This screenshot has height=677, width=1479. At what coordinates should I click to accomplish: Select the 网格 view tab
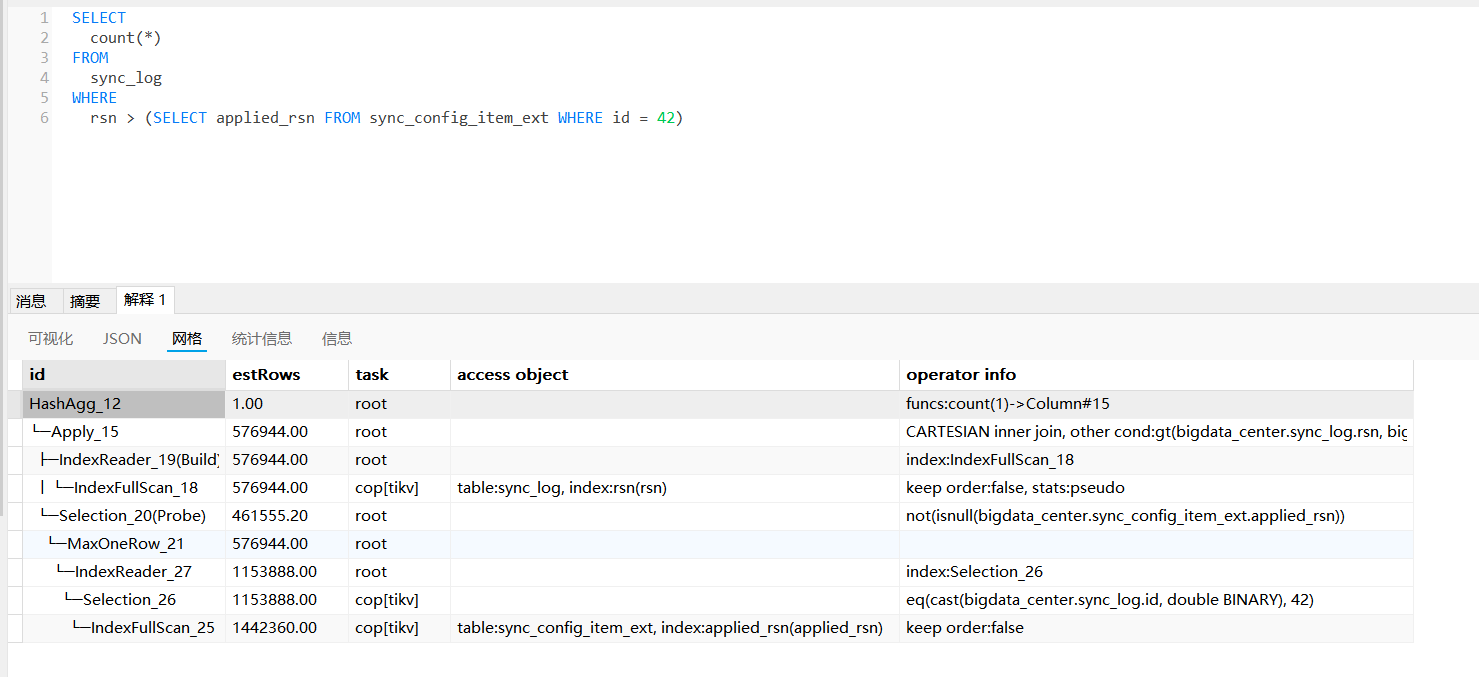tap(187, 339)
